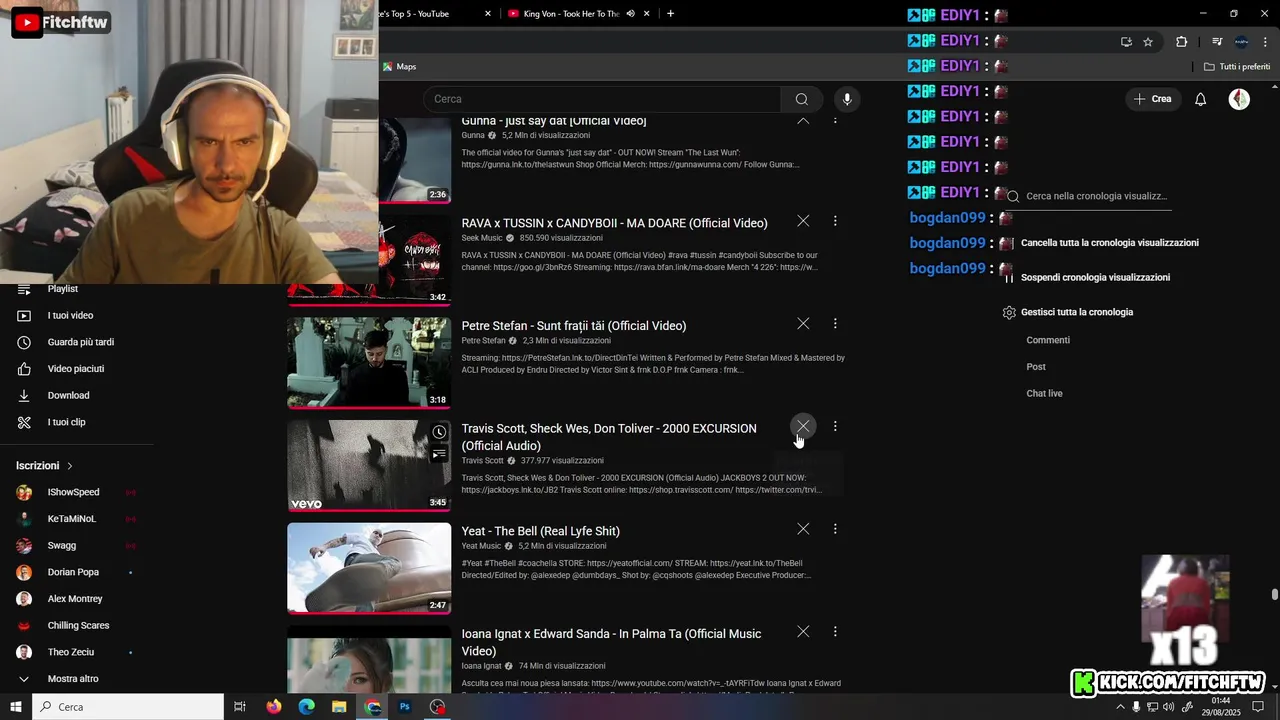Open RAVA x TUSSIN x CANDYBOII video title
Image resolution: width=1280 pixels, height=720 pixels.
pos(614,223)
